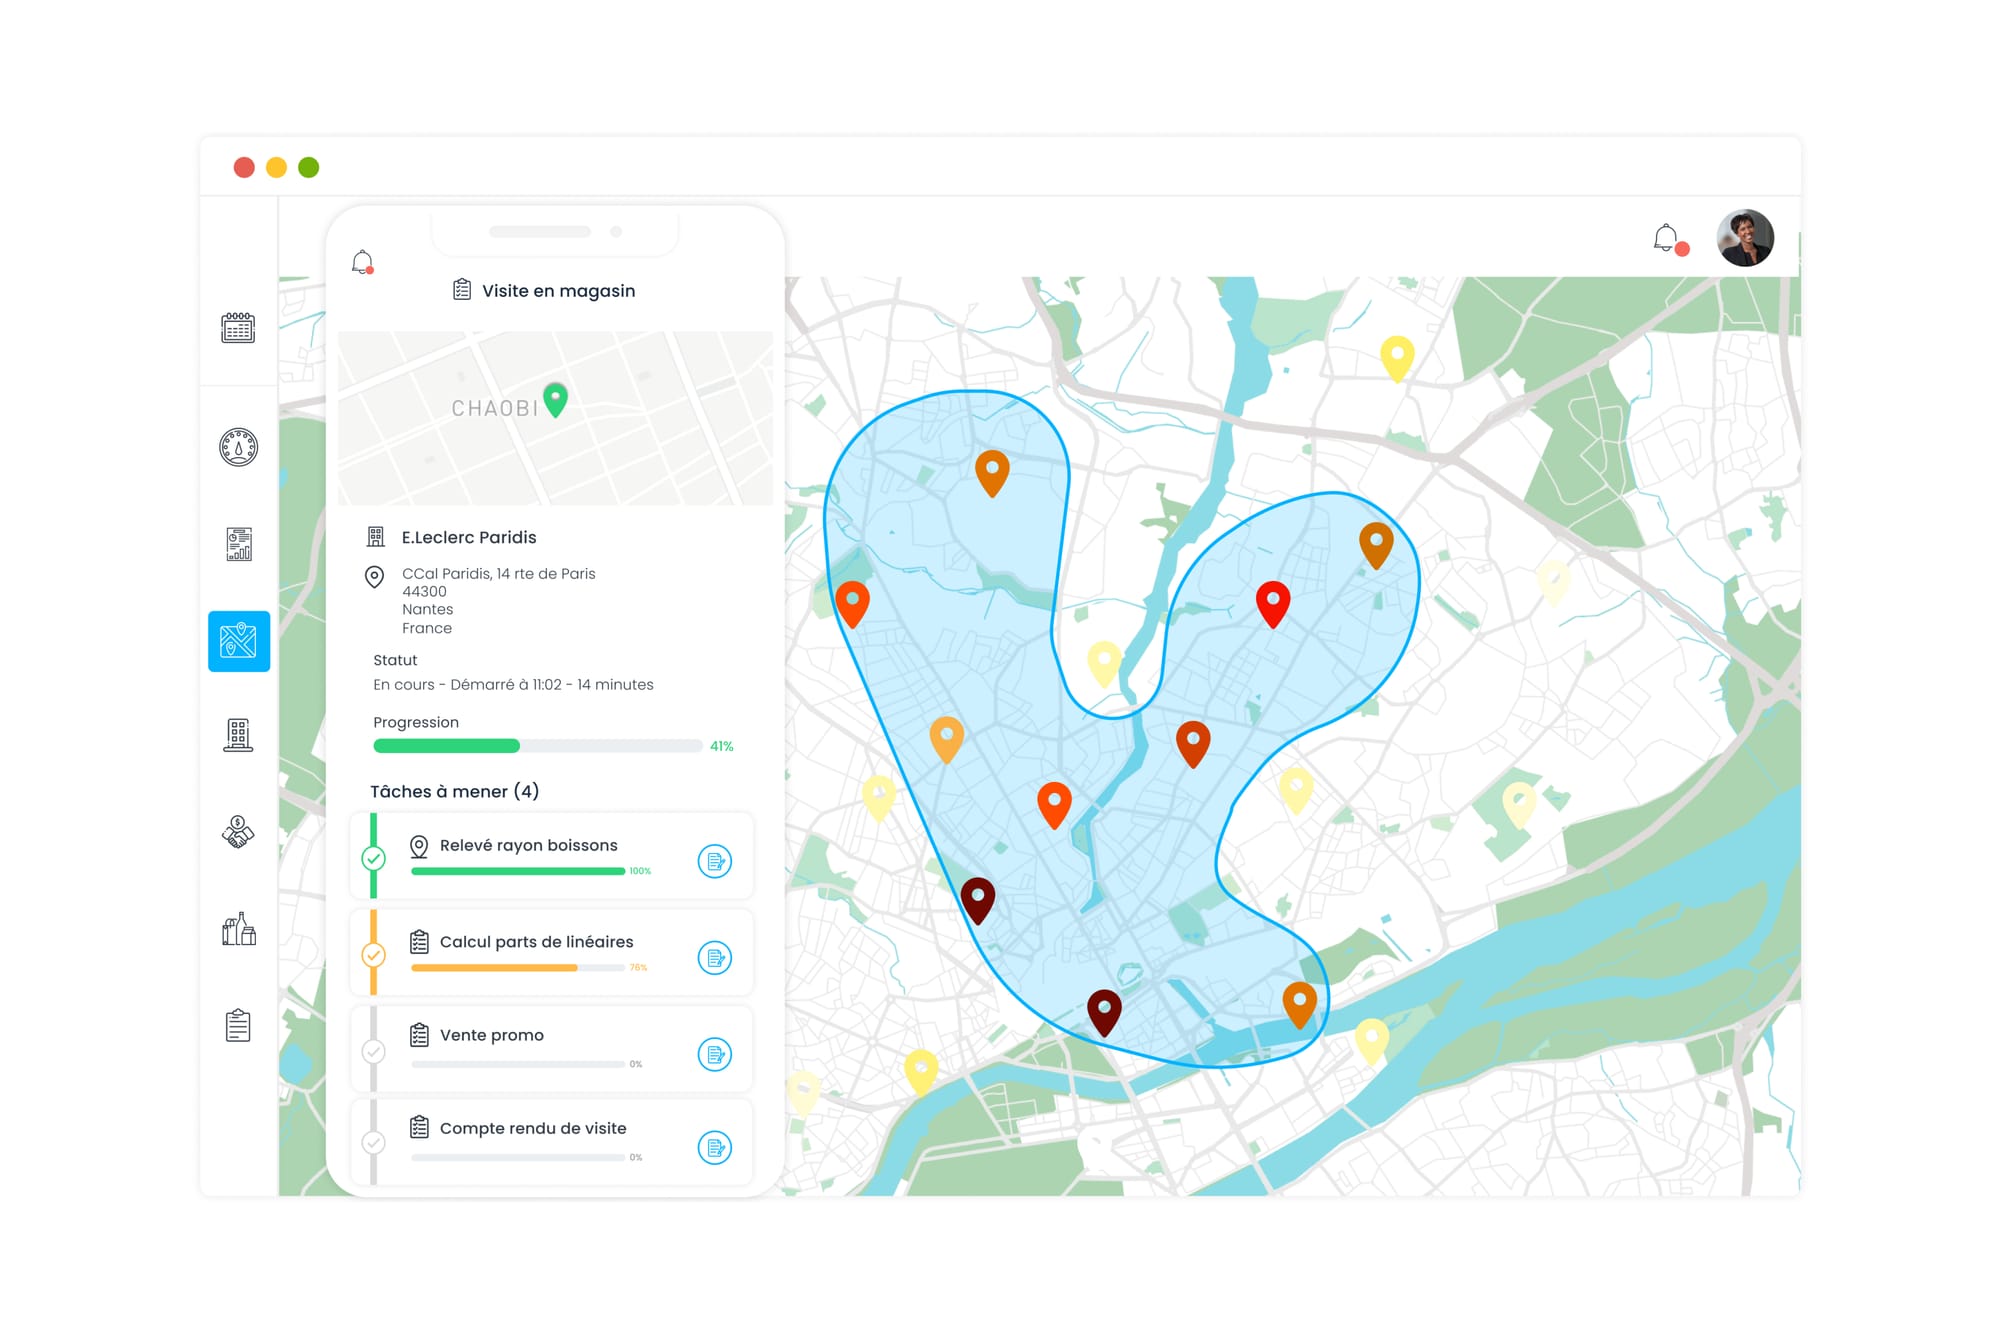The height and width of the screenshot is (1334, 2000).
Task: Click the orange pin at zone's bottom right
Action: (1299, 1004)
